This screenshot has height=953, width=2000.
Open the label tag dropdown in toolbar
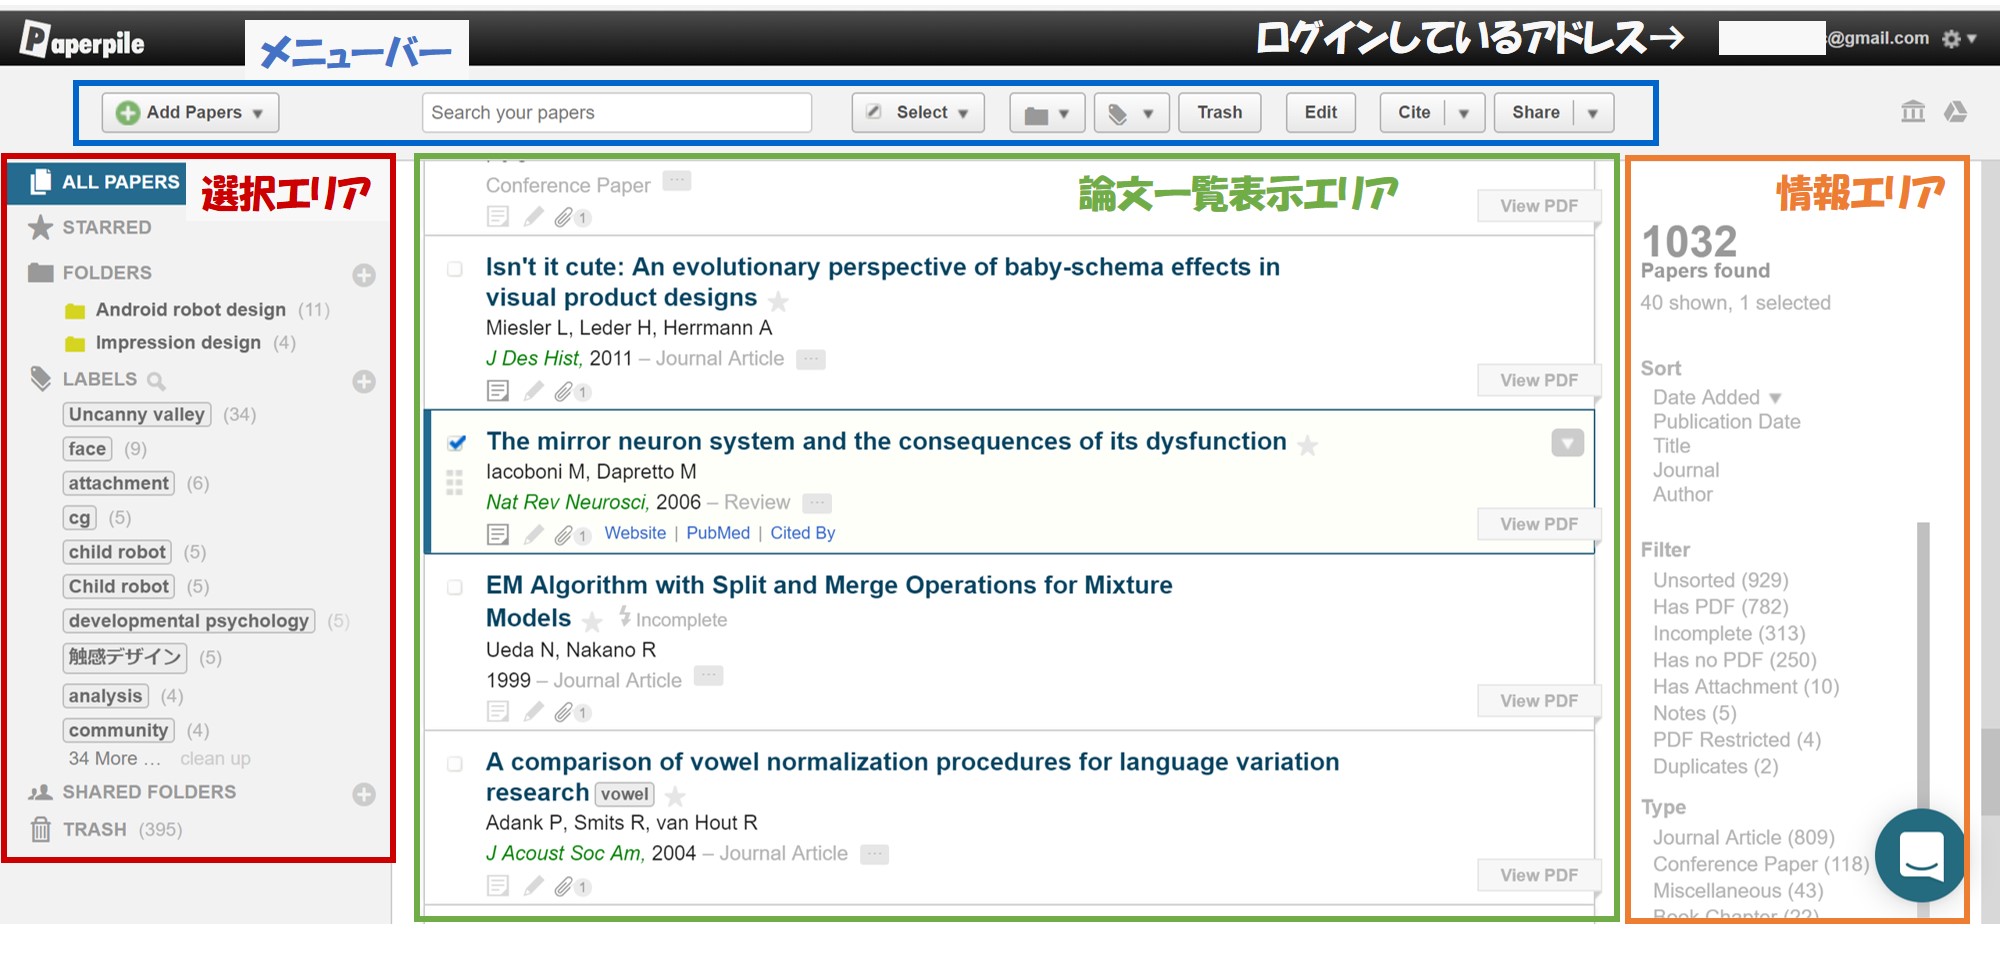point(1131,114)
